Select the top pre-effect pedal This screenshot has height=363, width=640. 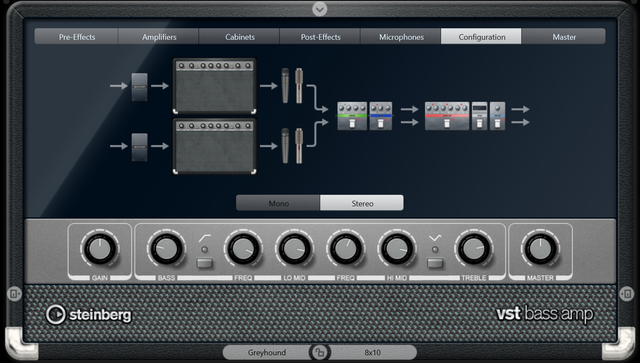pos(140,87)
